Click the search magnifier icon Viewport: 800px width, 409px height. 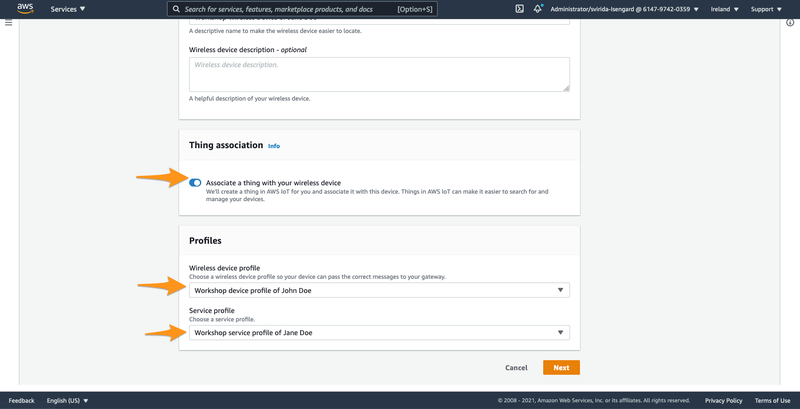176,9
